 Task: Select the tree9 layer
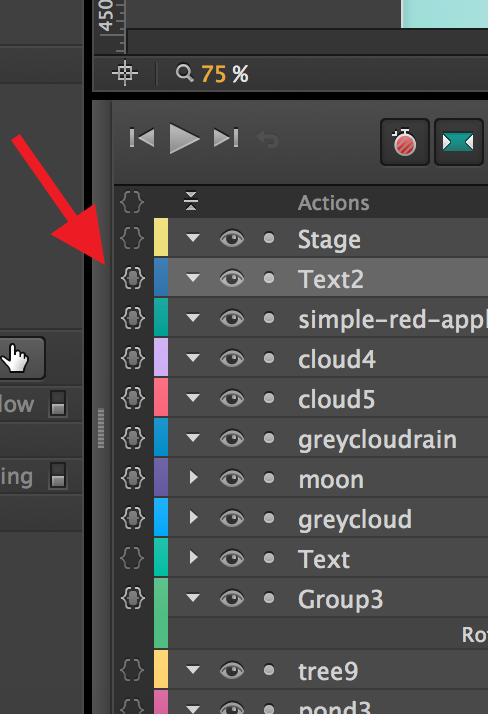tap(328, 671)
